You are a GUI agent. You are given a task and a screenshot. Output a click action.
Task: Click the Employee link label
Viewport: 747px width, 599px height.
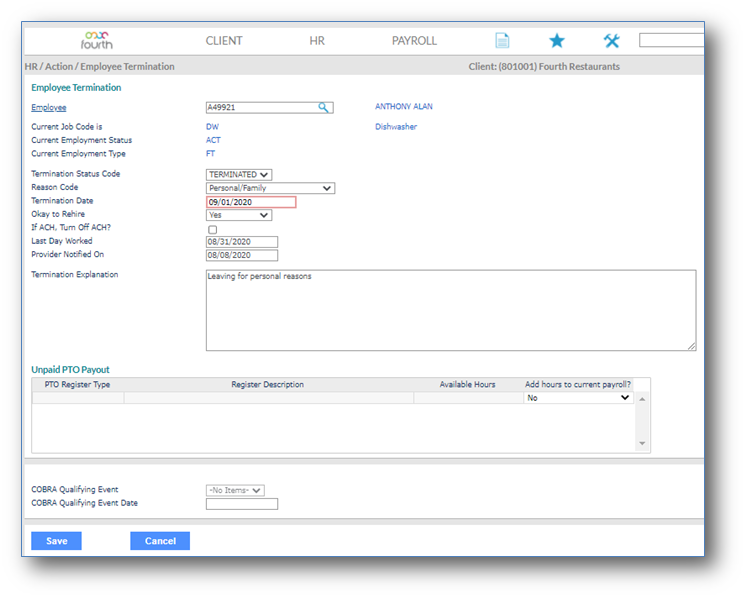pos(49,107)
